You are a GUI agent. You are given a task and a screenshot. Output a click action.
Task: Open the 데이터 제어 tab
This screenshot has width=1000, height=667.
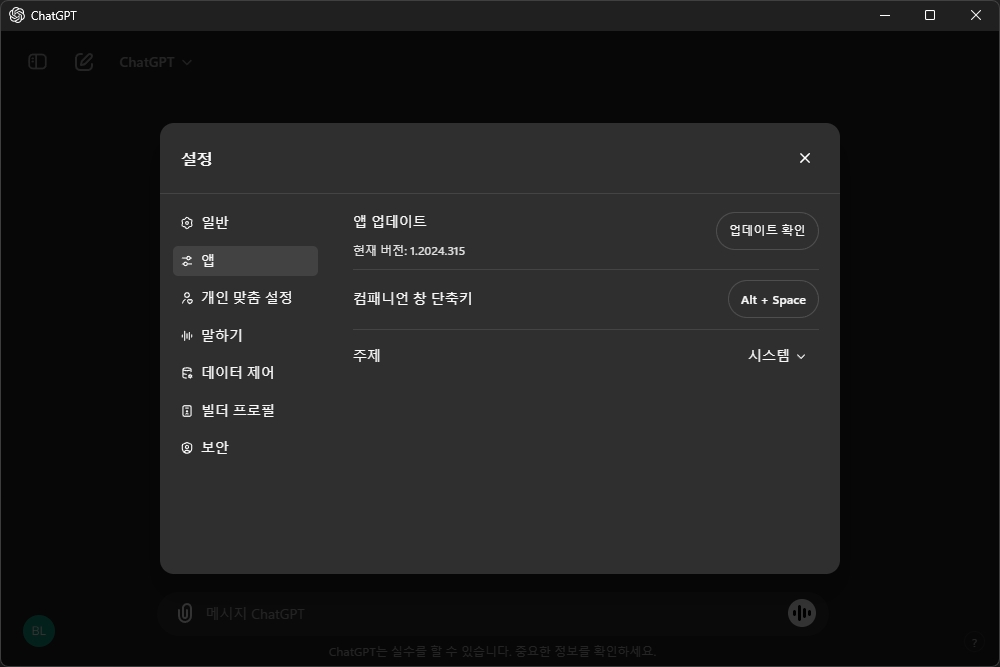point(246,373)
